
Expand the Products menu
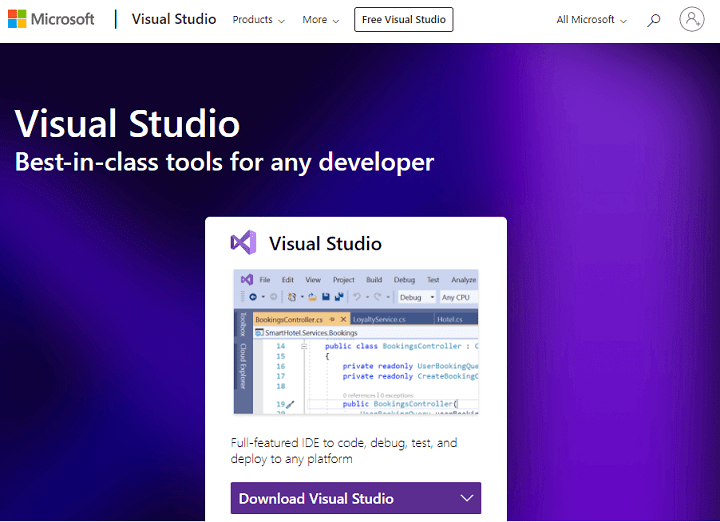pyautogui.click(x=259, y=20)
